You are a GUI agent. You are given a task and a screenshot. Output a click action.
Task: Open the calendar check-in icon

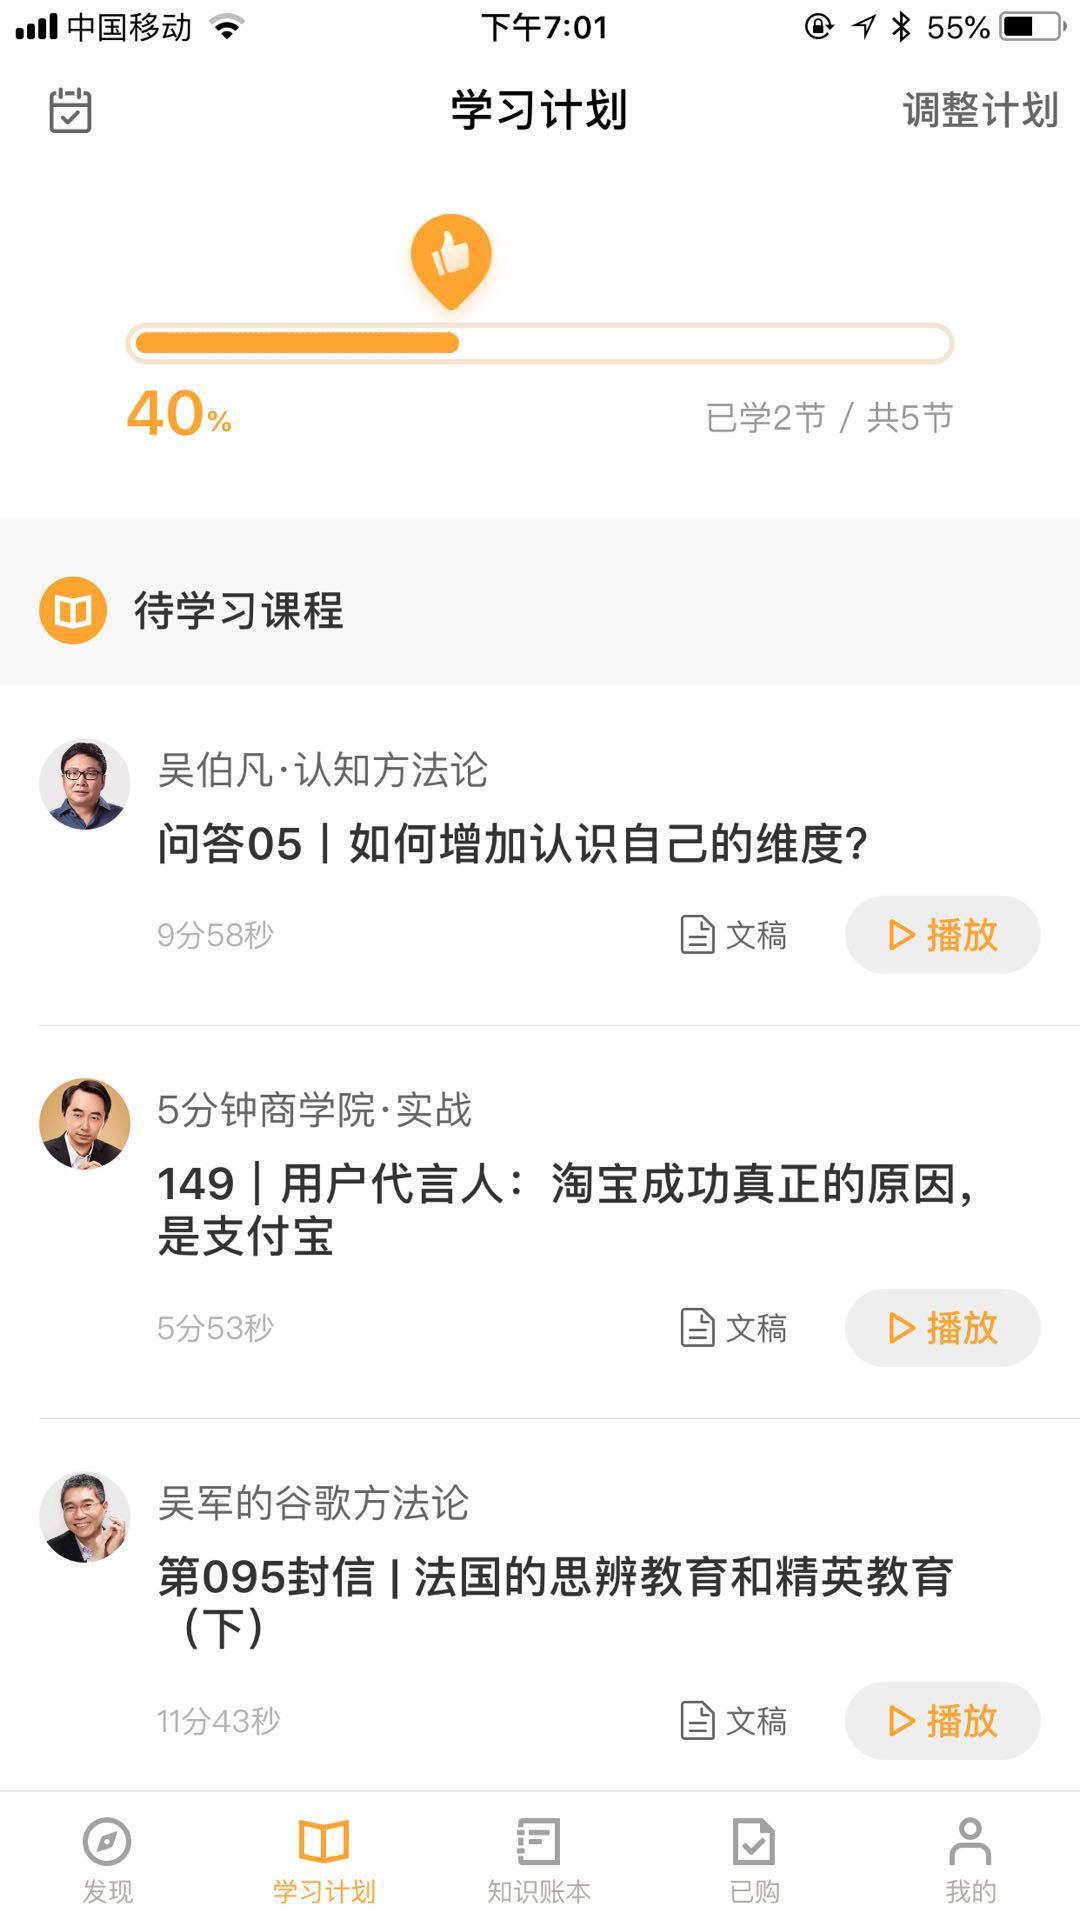pyautogui.click(x=70, y=110)
